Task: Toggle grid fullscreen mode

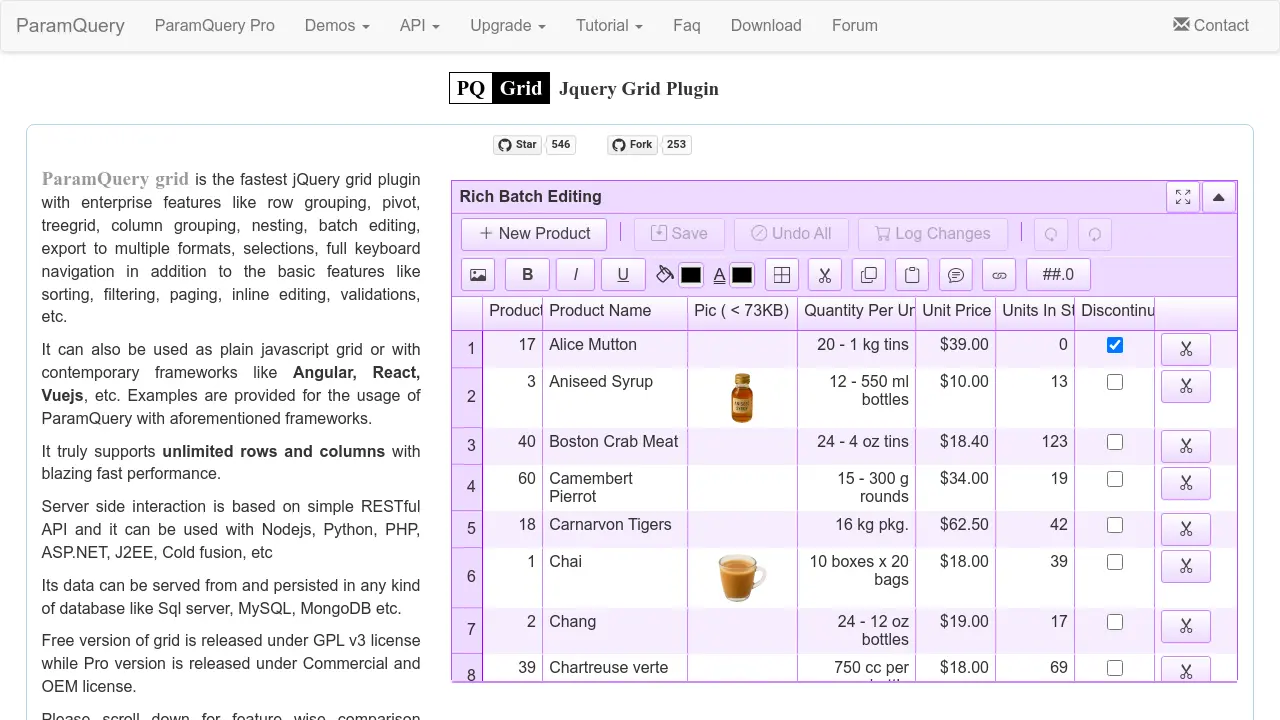Action: click(x=1183, y=197)
